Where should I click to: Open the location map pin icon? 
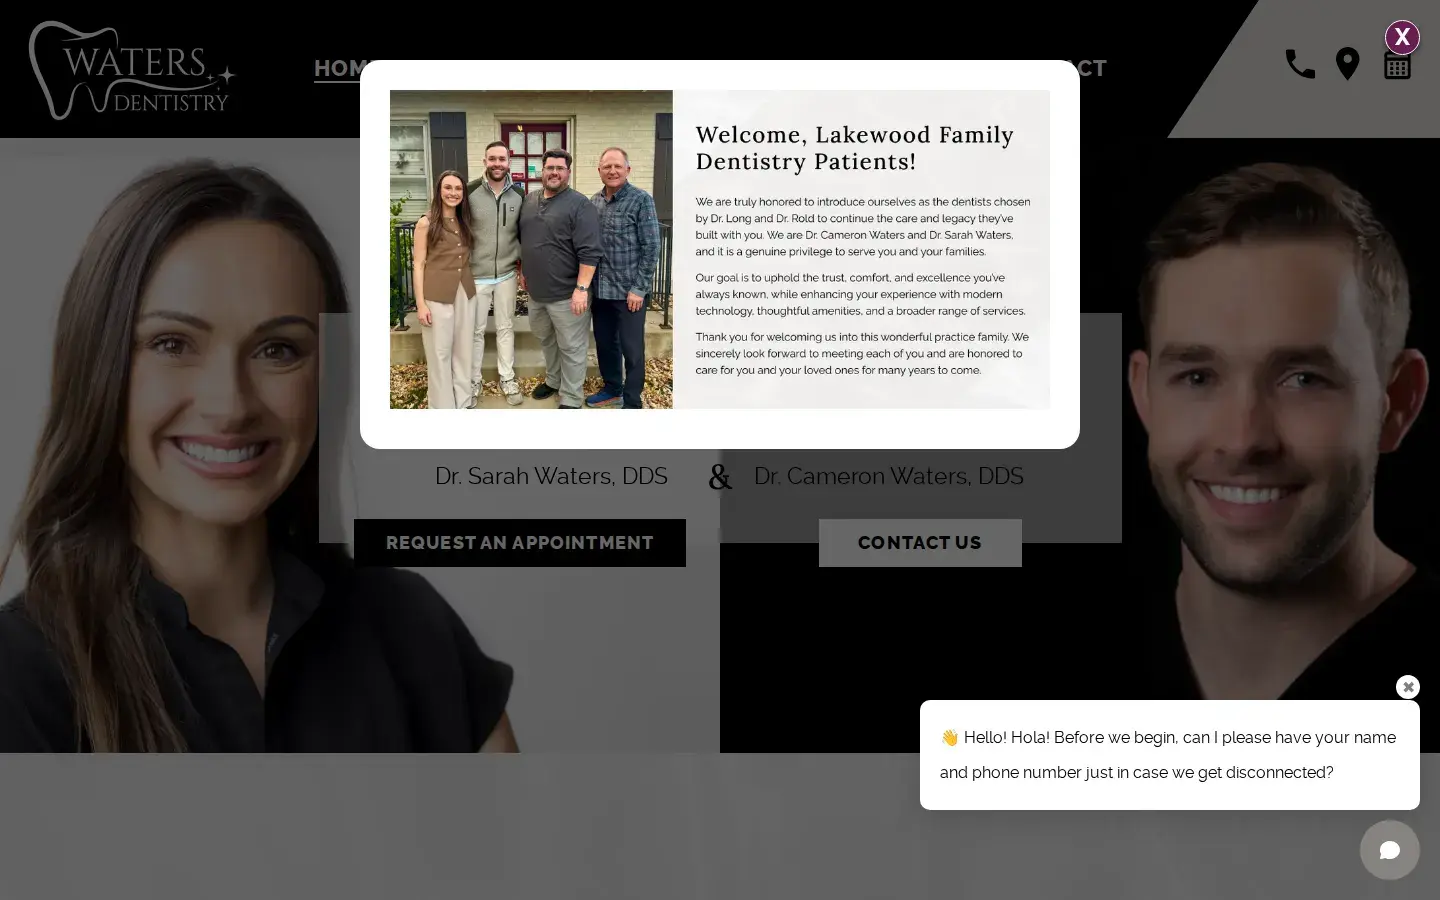tap(1348, 64)
